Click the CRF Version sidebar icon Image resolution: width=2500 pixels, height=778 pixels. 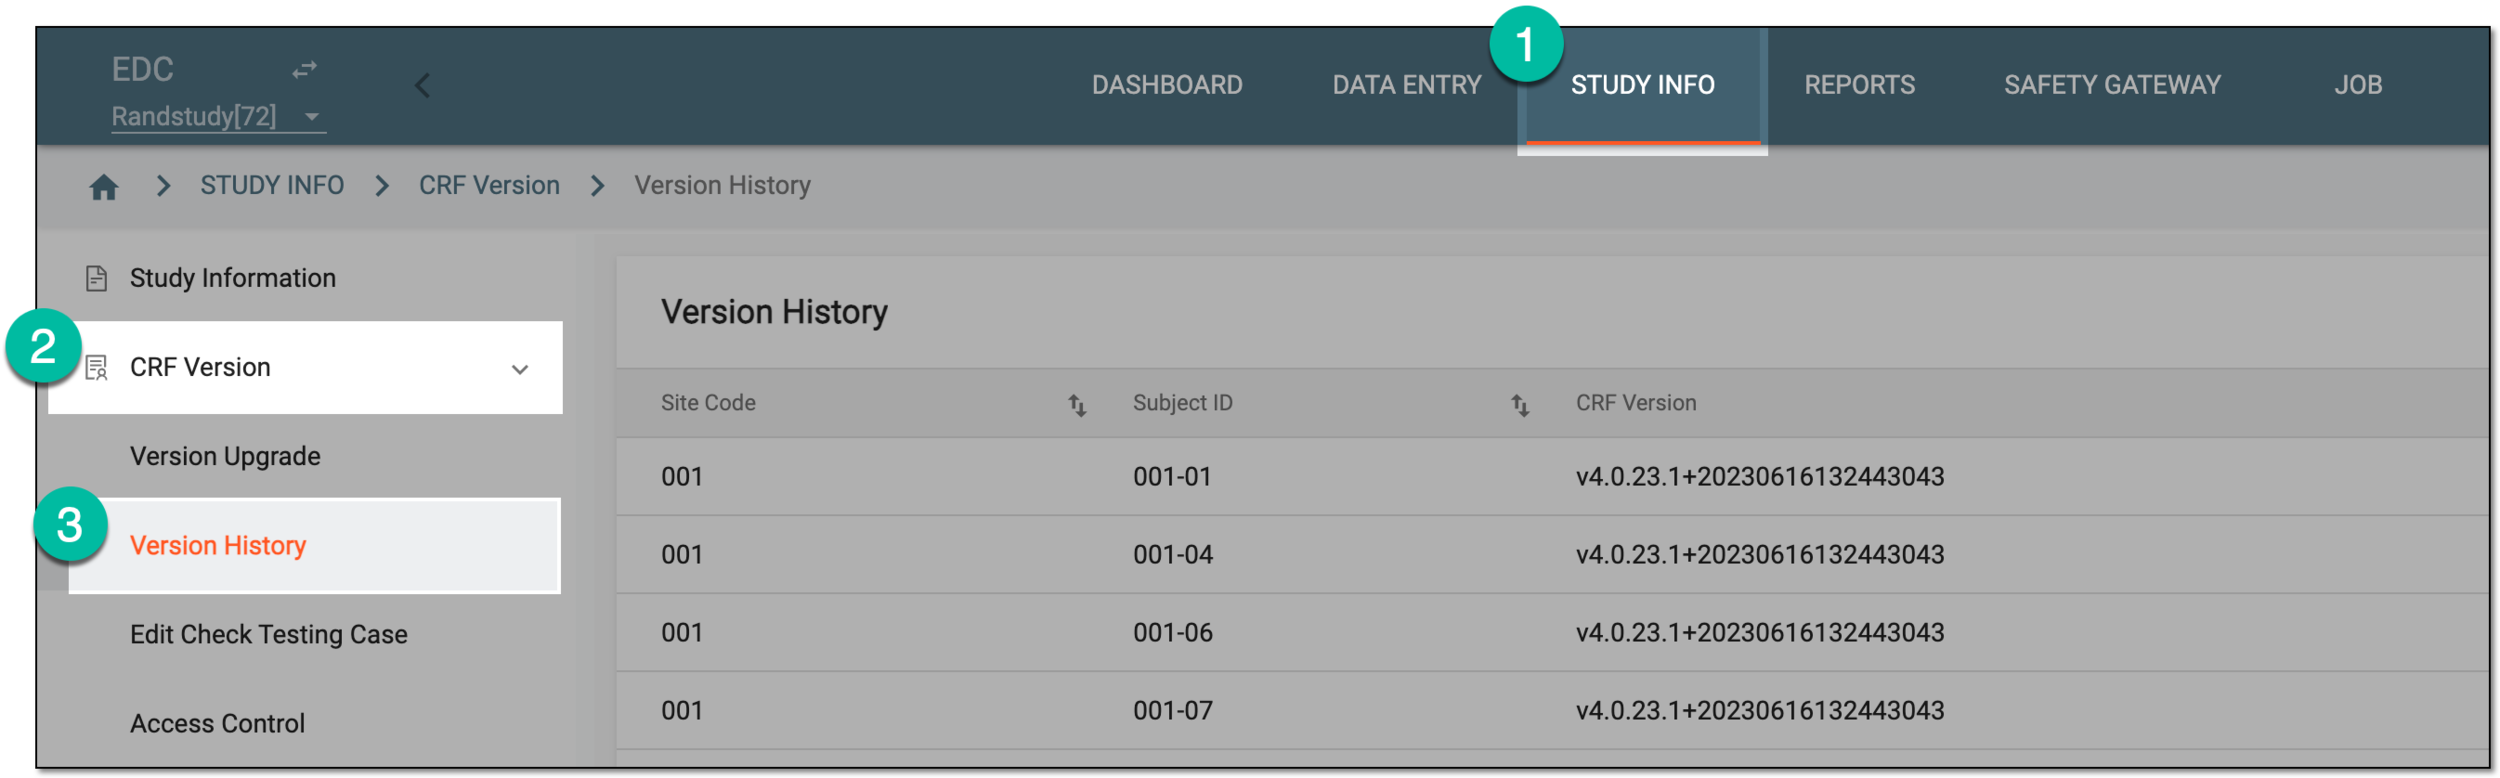96,368
